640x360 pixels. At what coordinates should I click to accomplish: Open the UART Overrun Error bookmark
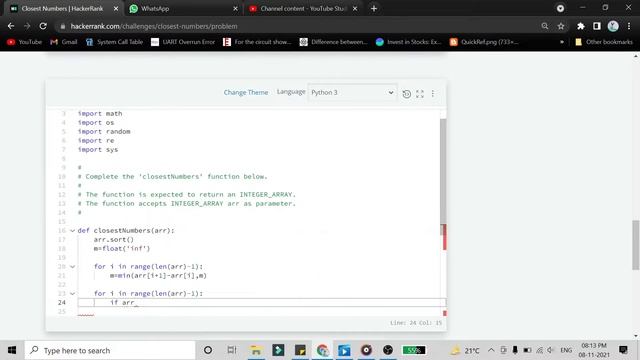183,42
